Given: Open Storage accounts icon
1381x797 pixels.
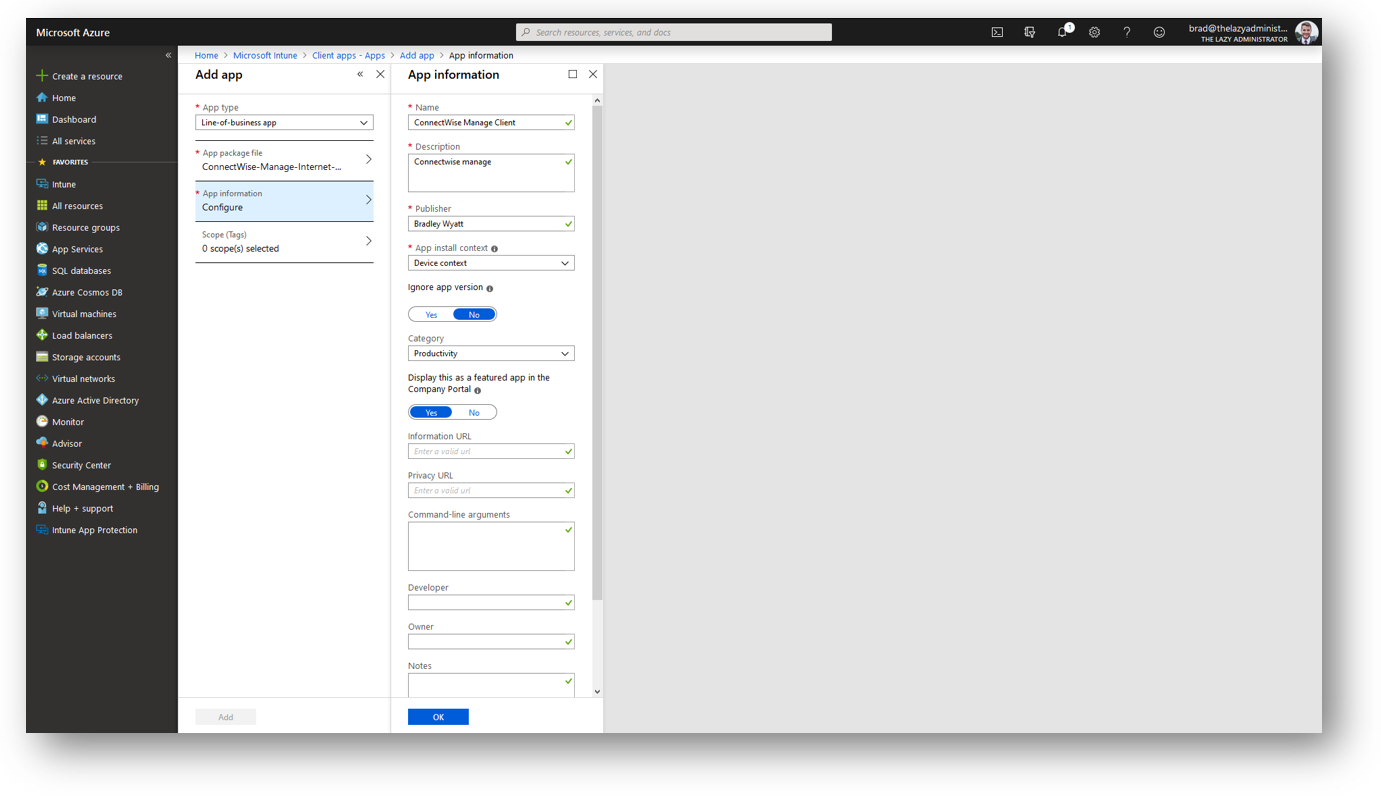Looking at the screenshot, I should [42, 357].
